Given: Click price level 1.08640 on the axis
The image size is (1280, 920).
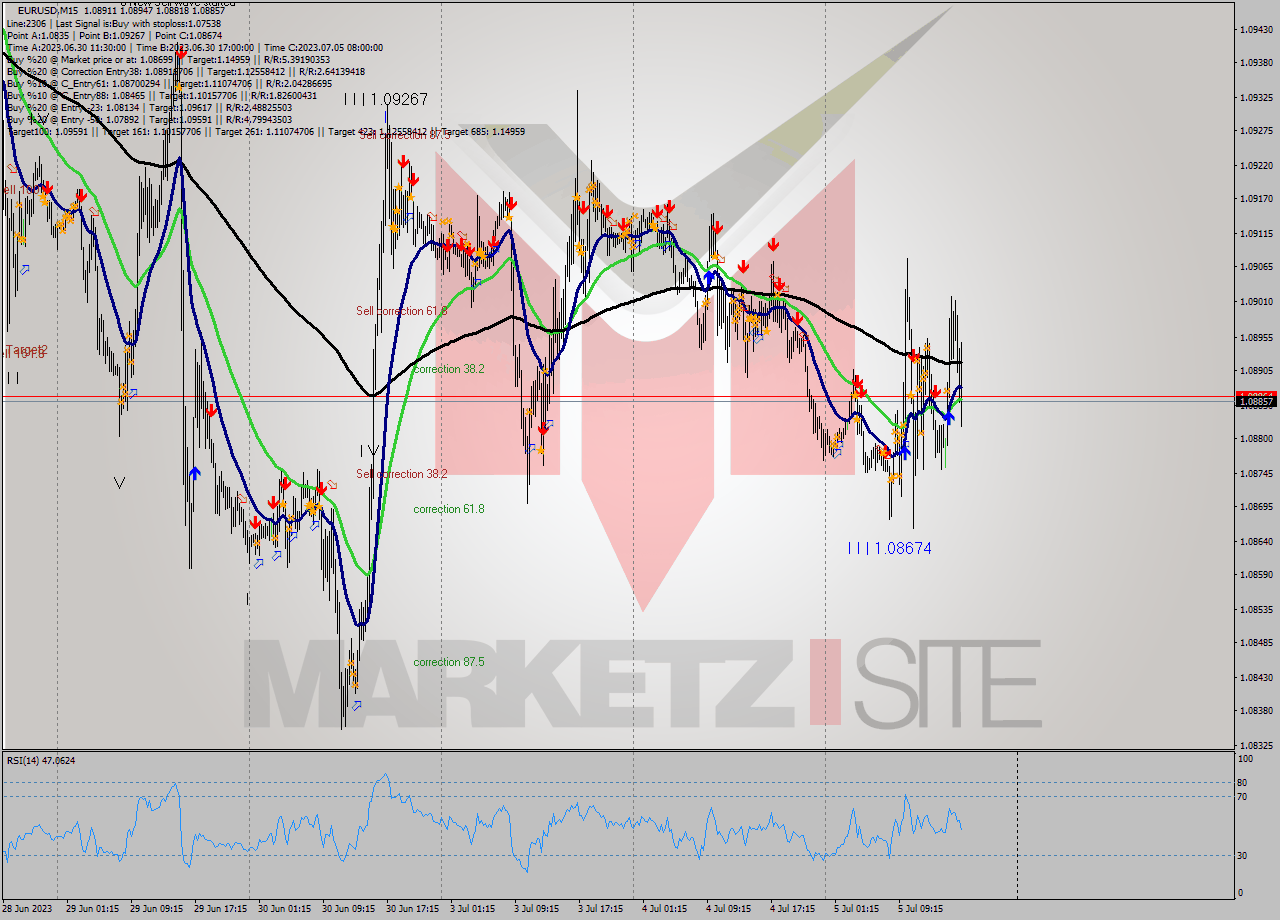Looking at the screenshot, I should pos(1255,541).
